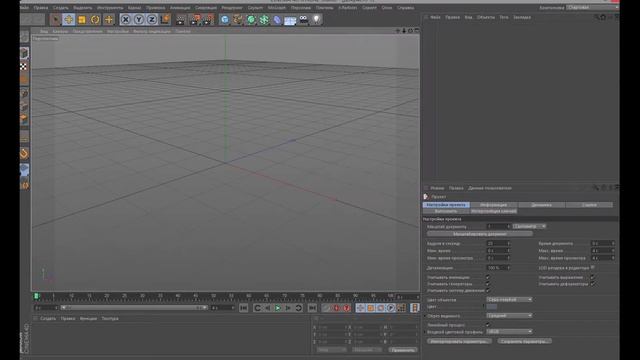Image resolution: width=640 pixels, height=360 pixels.
Task: Click the Кадров в секунду stepper arrows
Action: 509,243
